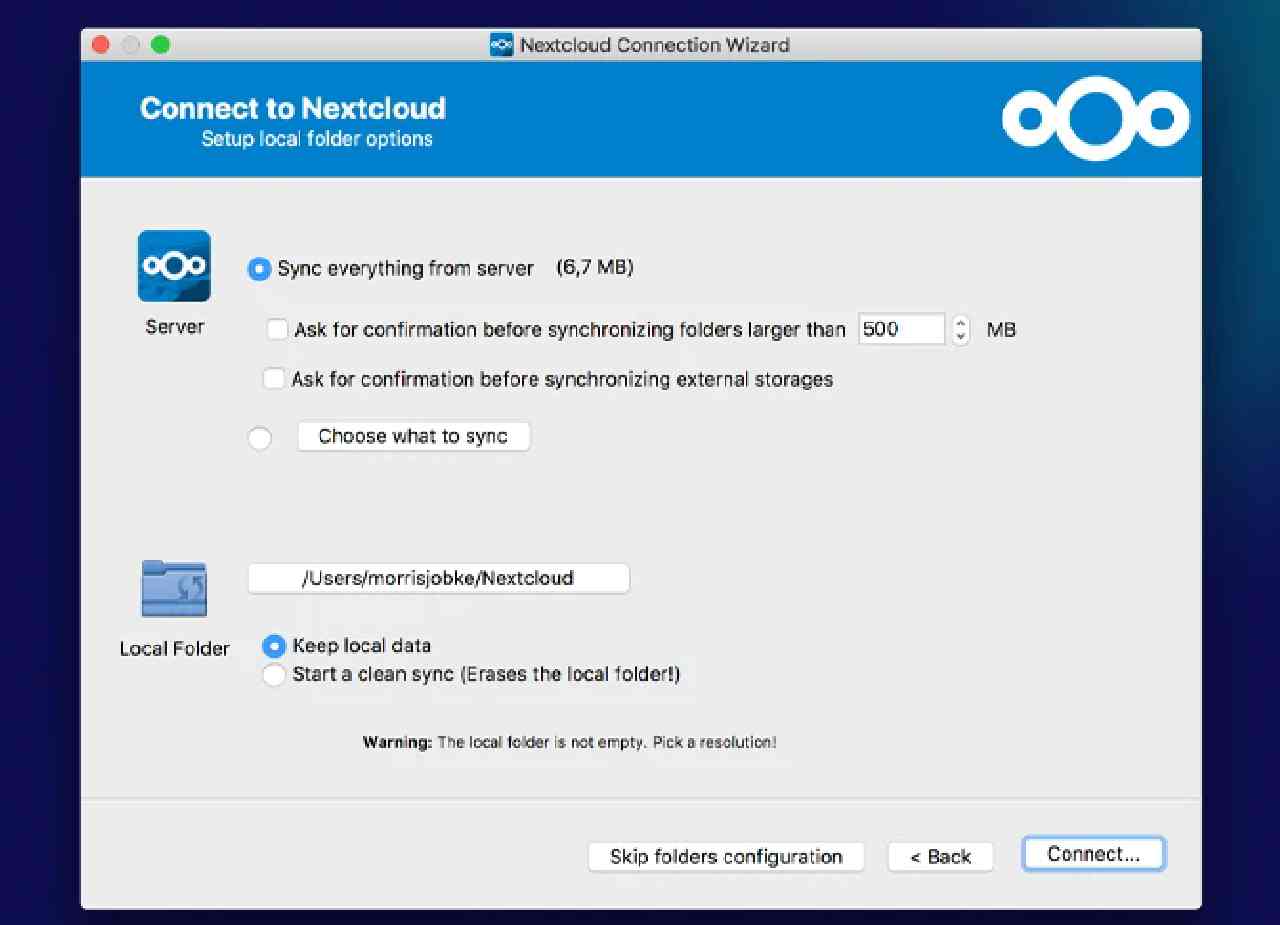Open the Choose what to sync dialog
The height and width of the screenshot is (925, 1280).
tap(413, 437)
